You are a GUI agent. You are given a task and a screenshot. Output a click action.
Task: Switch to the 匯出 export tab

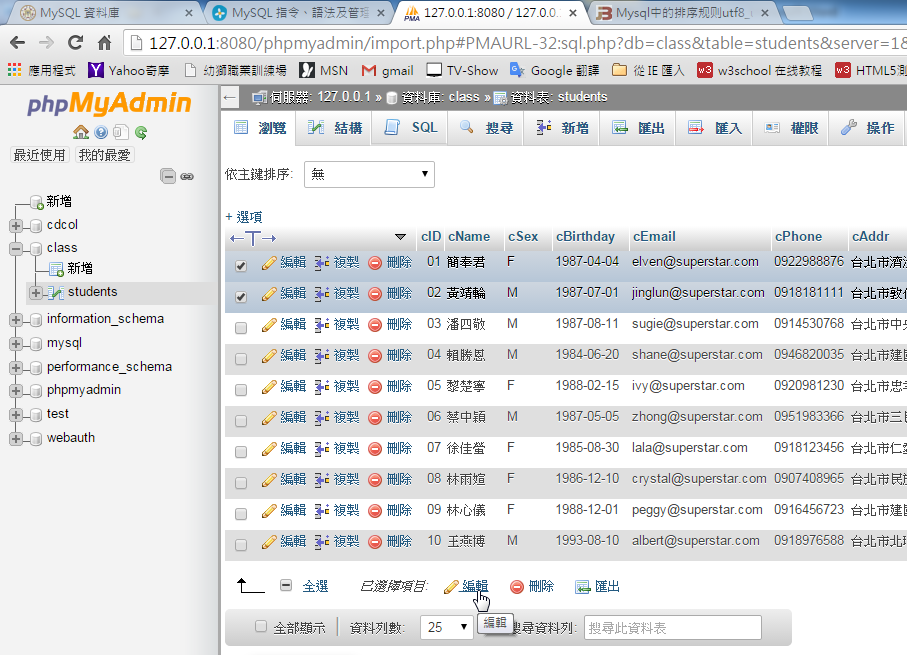(638, 128)
